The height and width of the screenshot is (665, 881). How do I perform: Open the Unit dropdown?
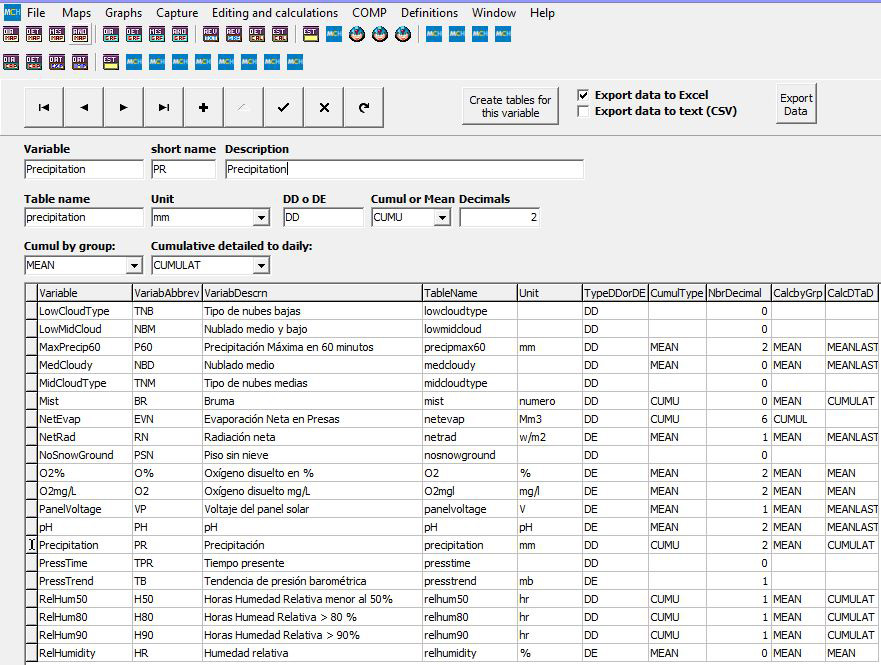(261, 218)
